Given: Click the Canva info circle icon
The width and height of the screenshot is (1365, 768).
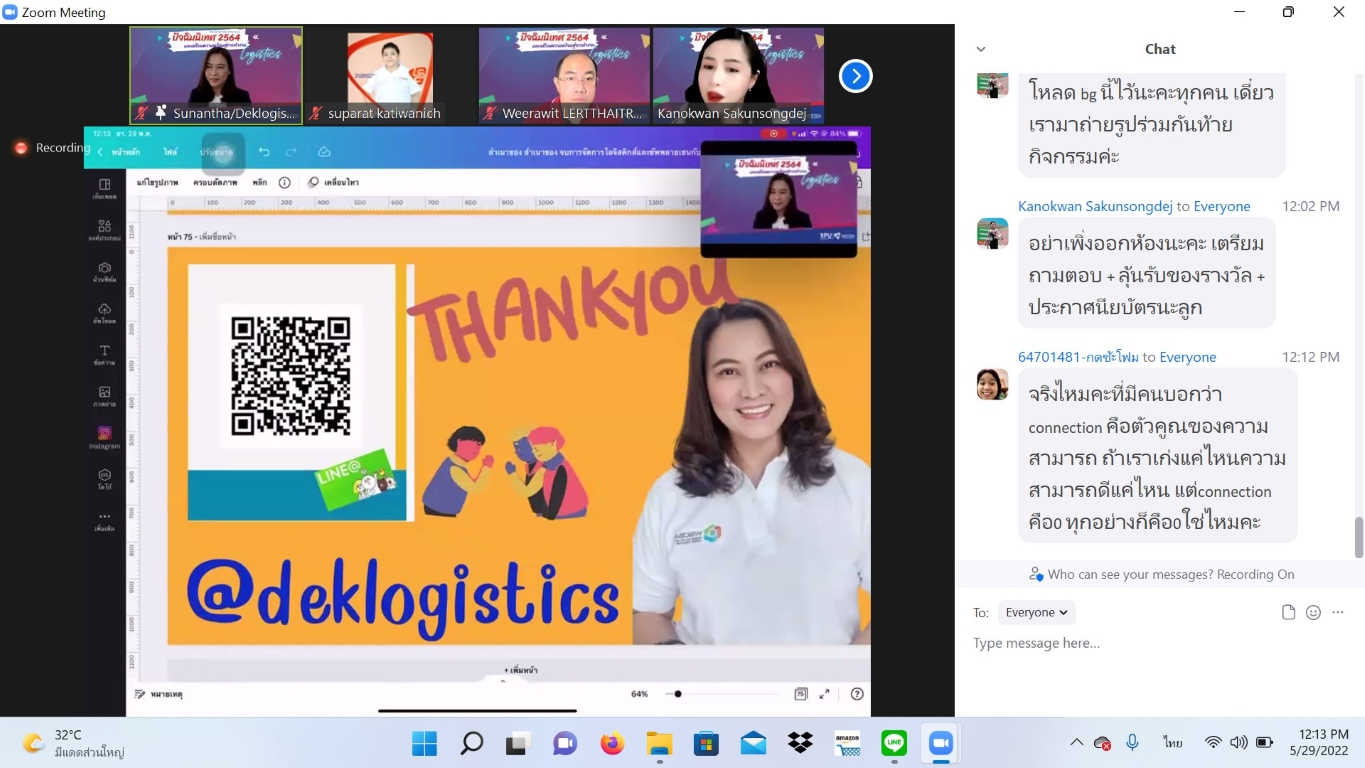Looking at the screenshot, I should [285, 183].
